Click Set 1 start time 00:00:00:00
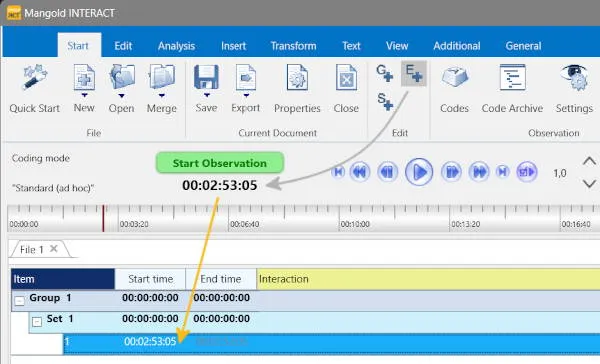 click(x=150, y=318)
